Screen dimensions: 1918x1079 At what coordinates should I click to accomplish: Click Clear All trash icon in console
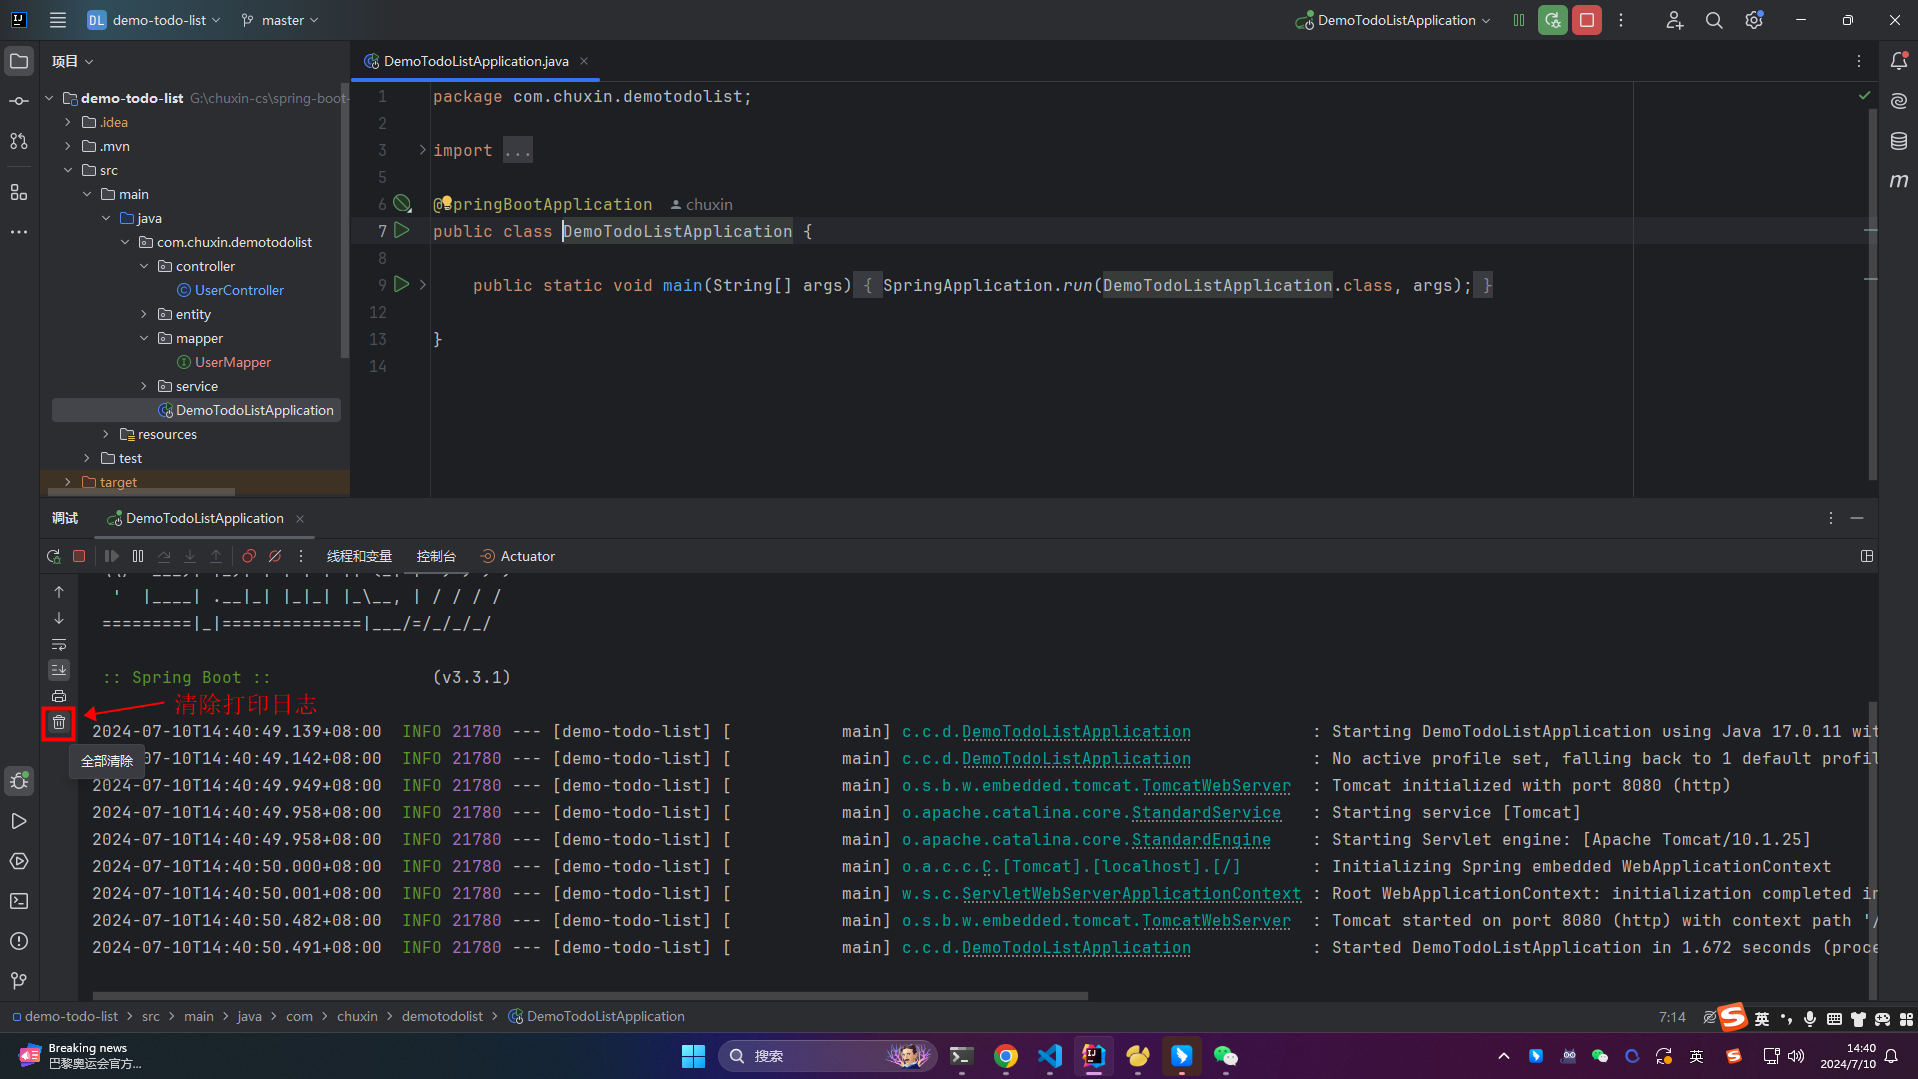tap(59, 722)
